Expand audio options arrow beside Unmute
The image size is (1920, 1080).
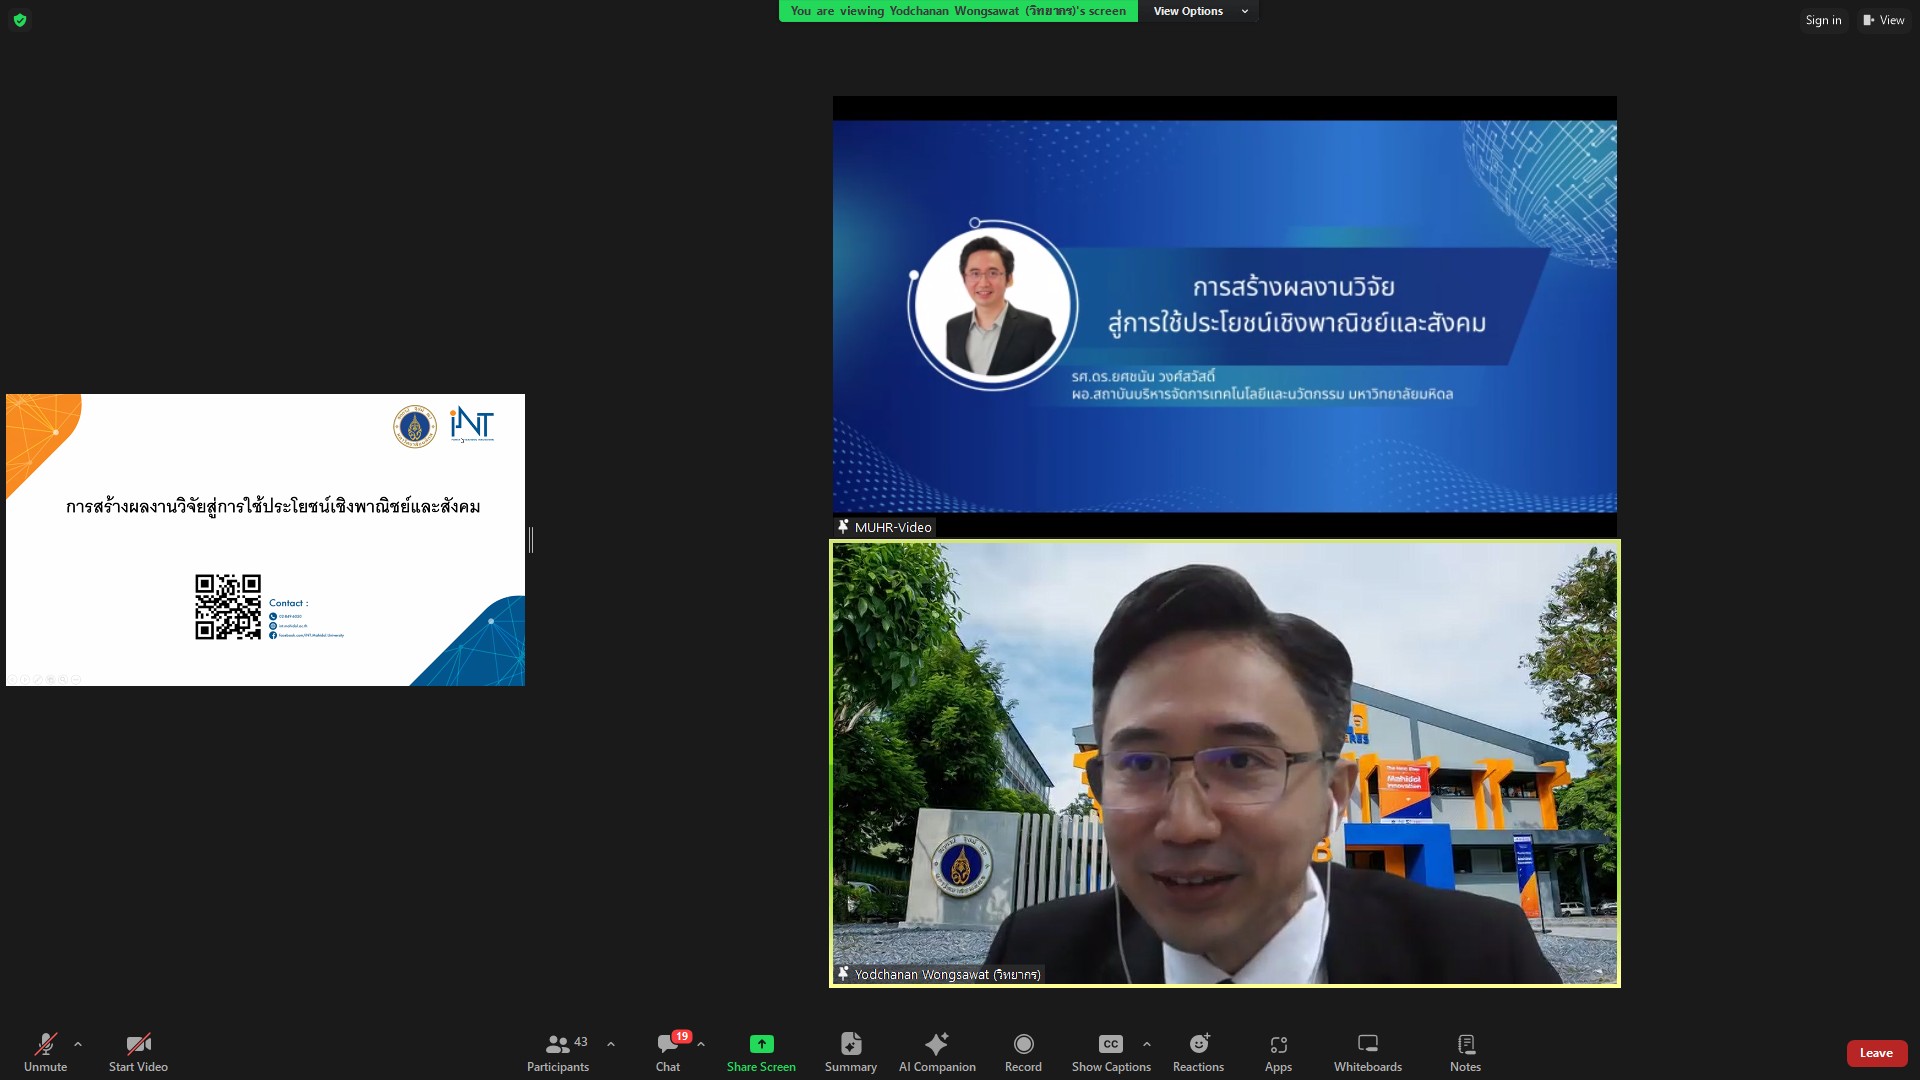tap(78, 1044)
